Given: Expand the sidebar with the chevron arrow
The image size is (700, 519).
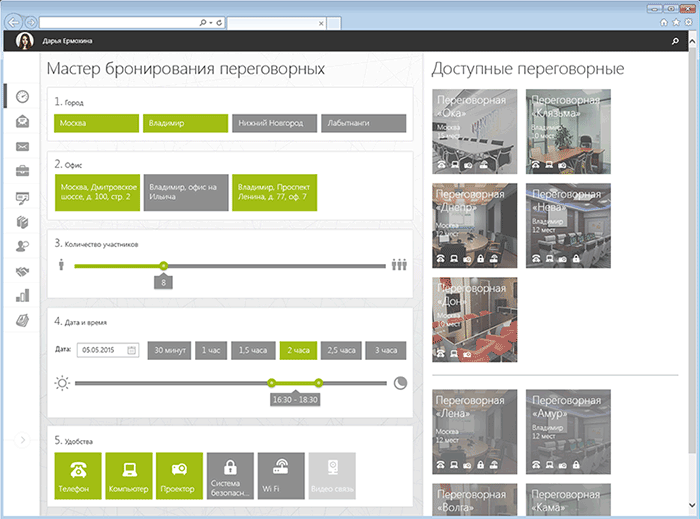Looking at the screenshot, I should tap(22, 440).
